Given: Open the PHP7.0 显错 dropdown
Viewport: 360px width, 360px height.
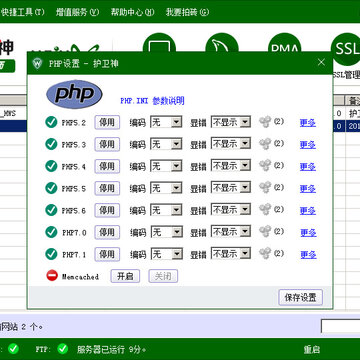Looking at the screenshot, I should coord(231,232).
